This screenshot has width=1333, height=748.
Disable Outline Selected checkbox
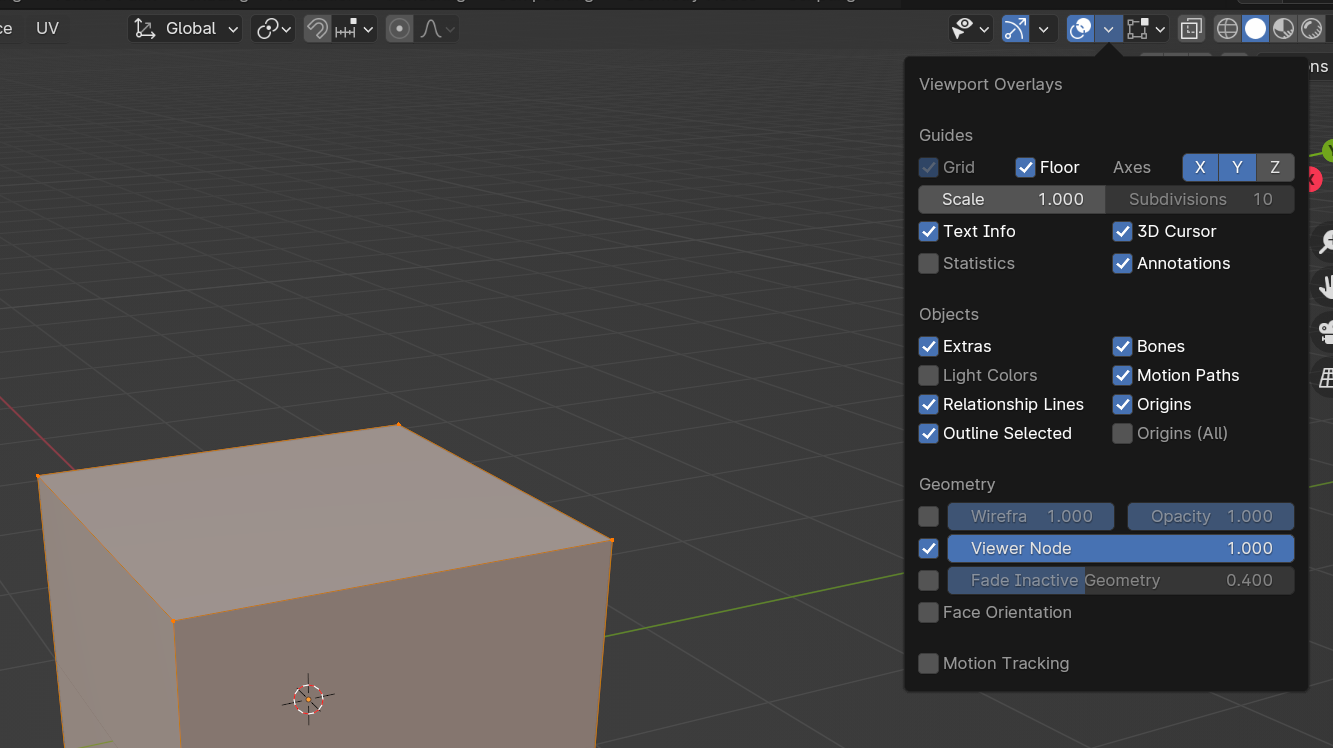[928, 433]
